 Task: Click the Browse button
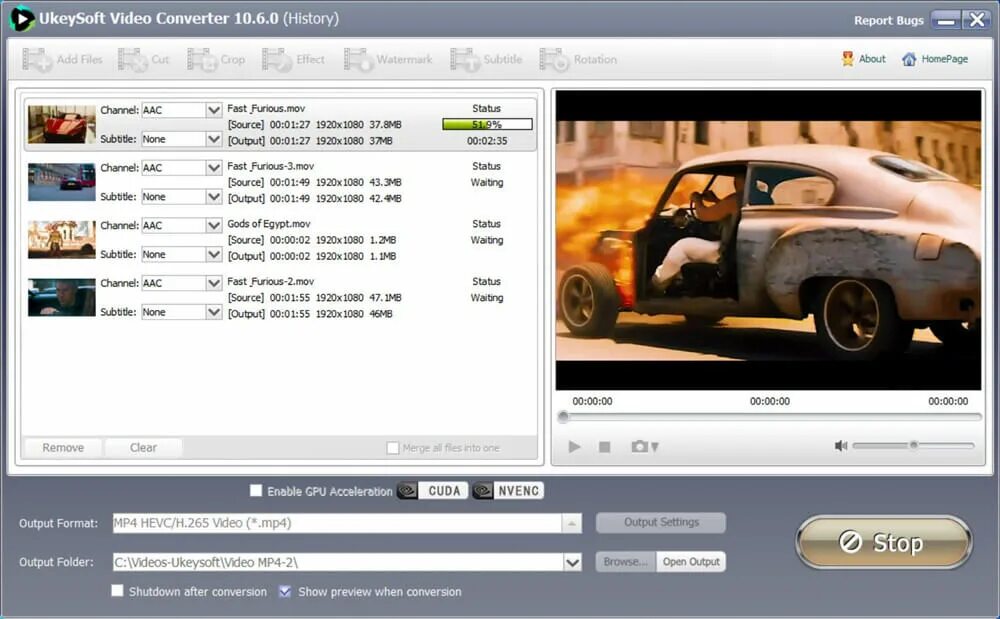625,562
